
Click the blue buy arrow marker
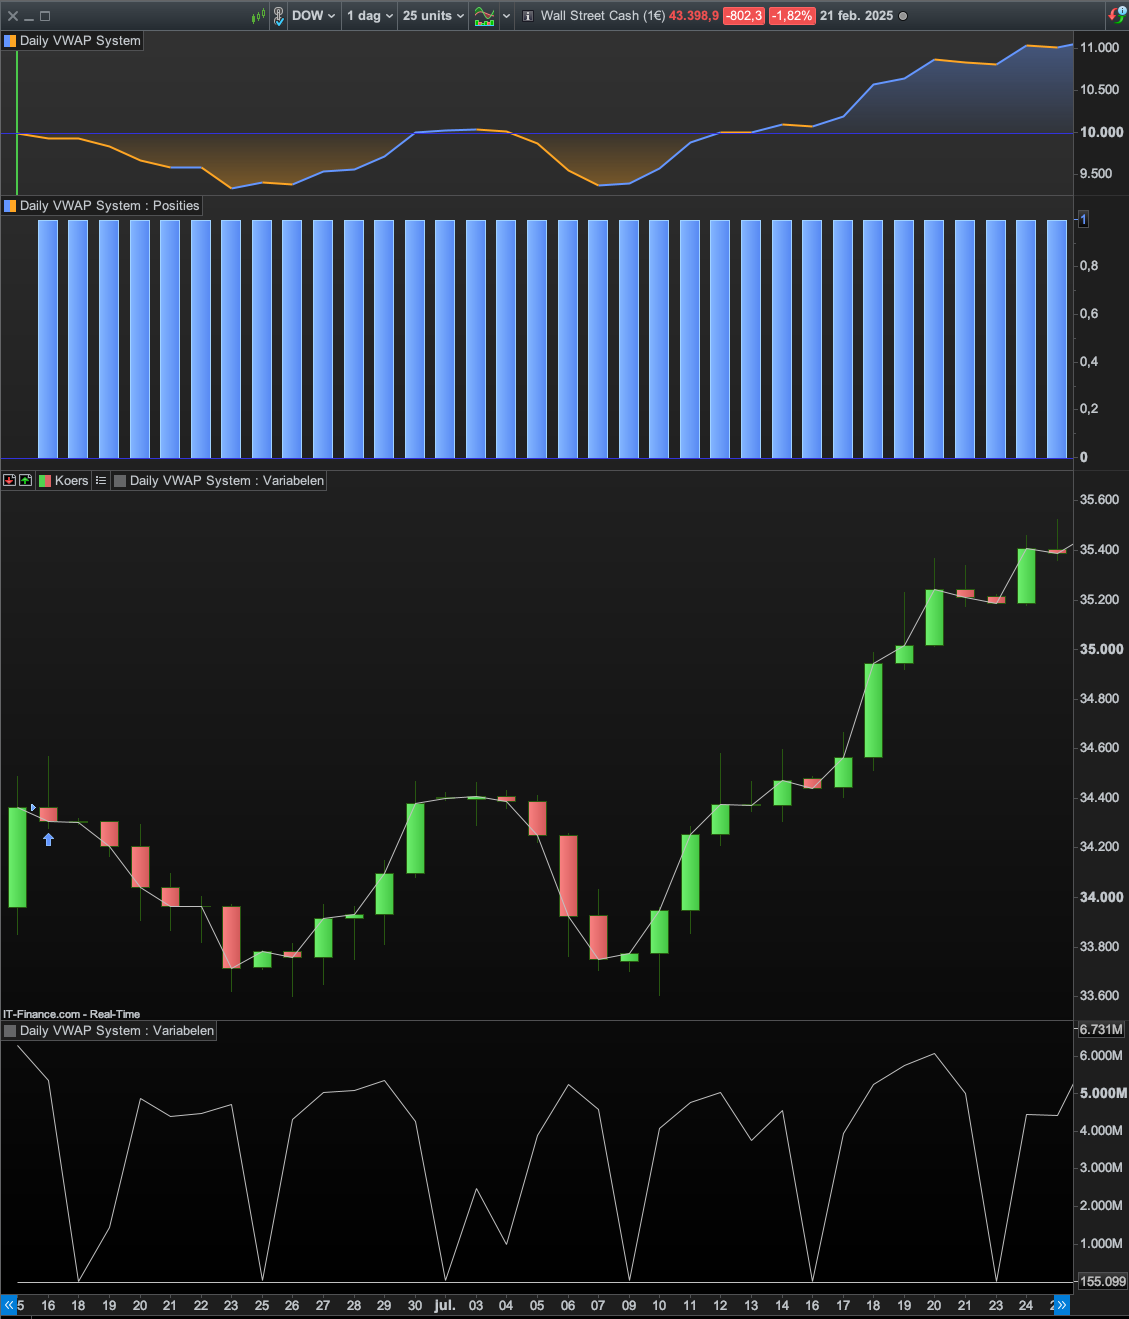coord(48,839)
